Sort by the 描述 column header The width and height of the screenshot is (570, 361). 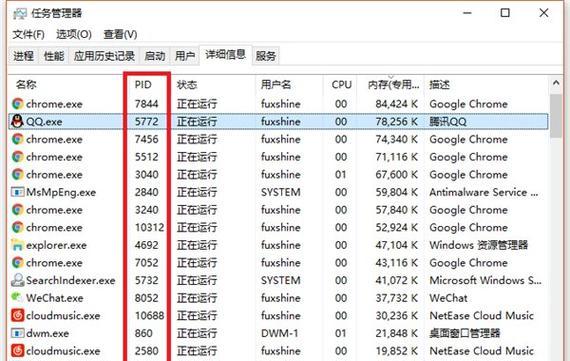(x=439, y=85)
